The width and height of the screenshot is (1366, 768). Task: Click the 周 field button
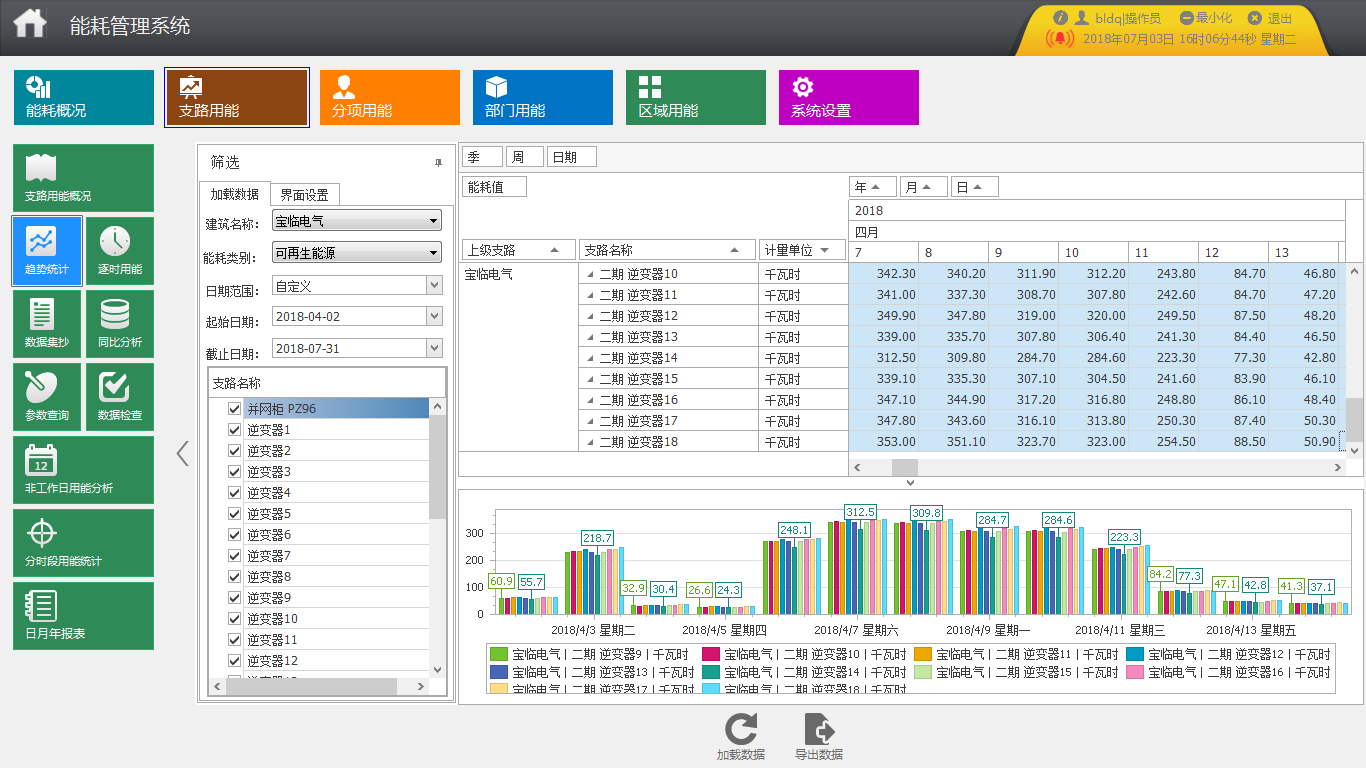click(x=525, y=157)
